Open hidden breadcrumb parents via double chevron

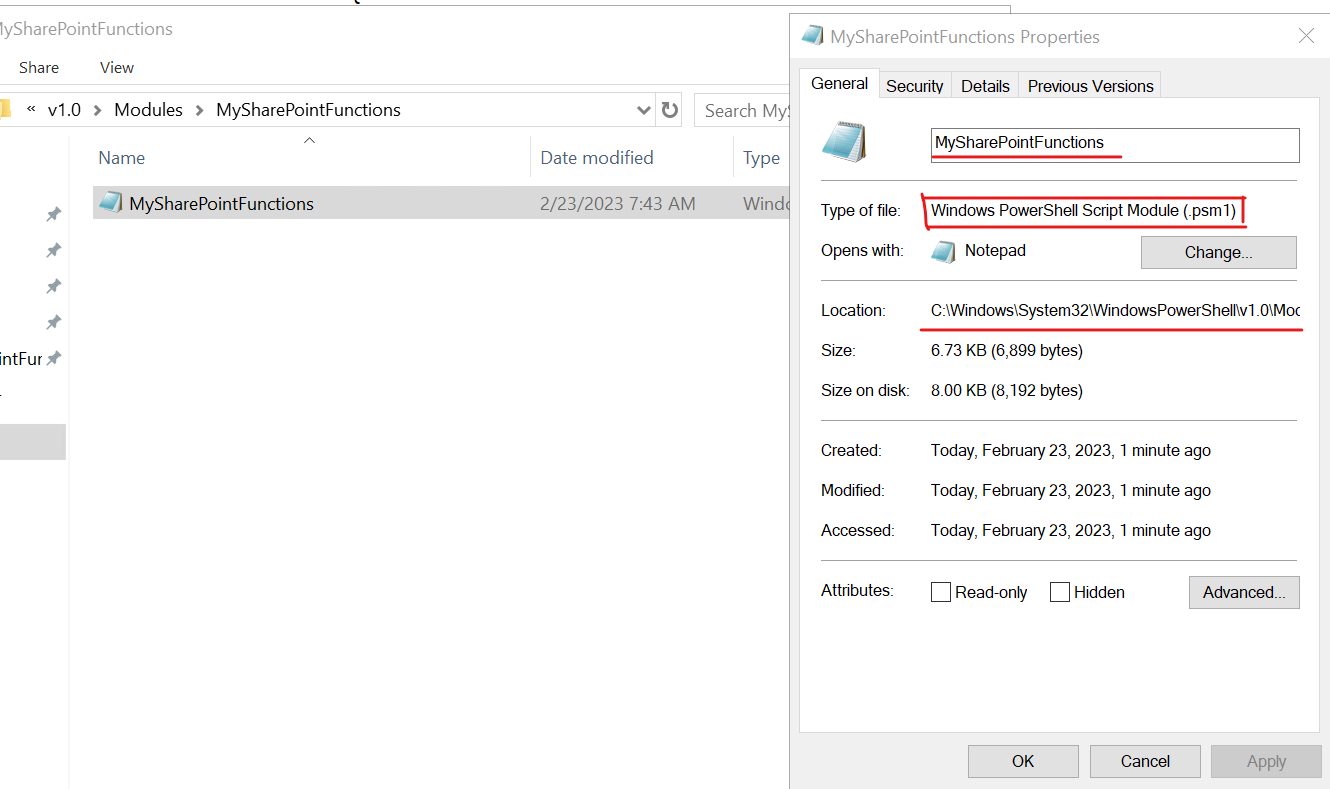tap(31, 109)
